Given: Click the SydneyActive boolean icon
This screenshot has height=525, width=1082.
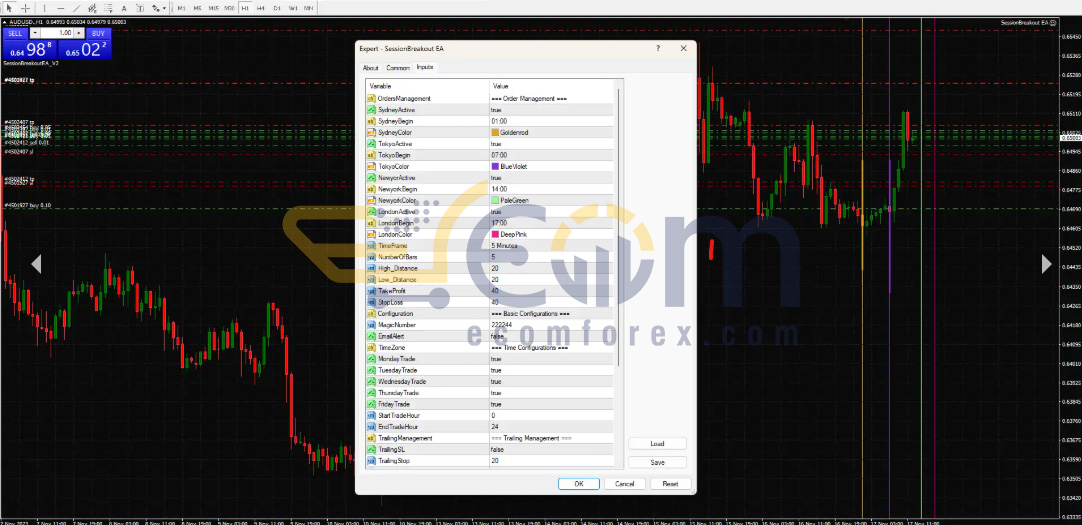Looking at the screenshot, I should click(371, 110).
